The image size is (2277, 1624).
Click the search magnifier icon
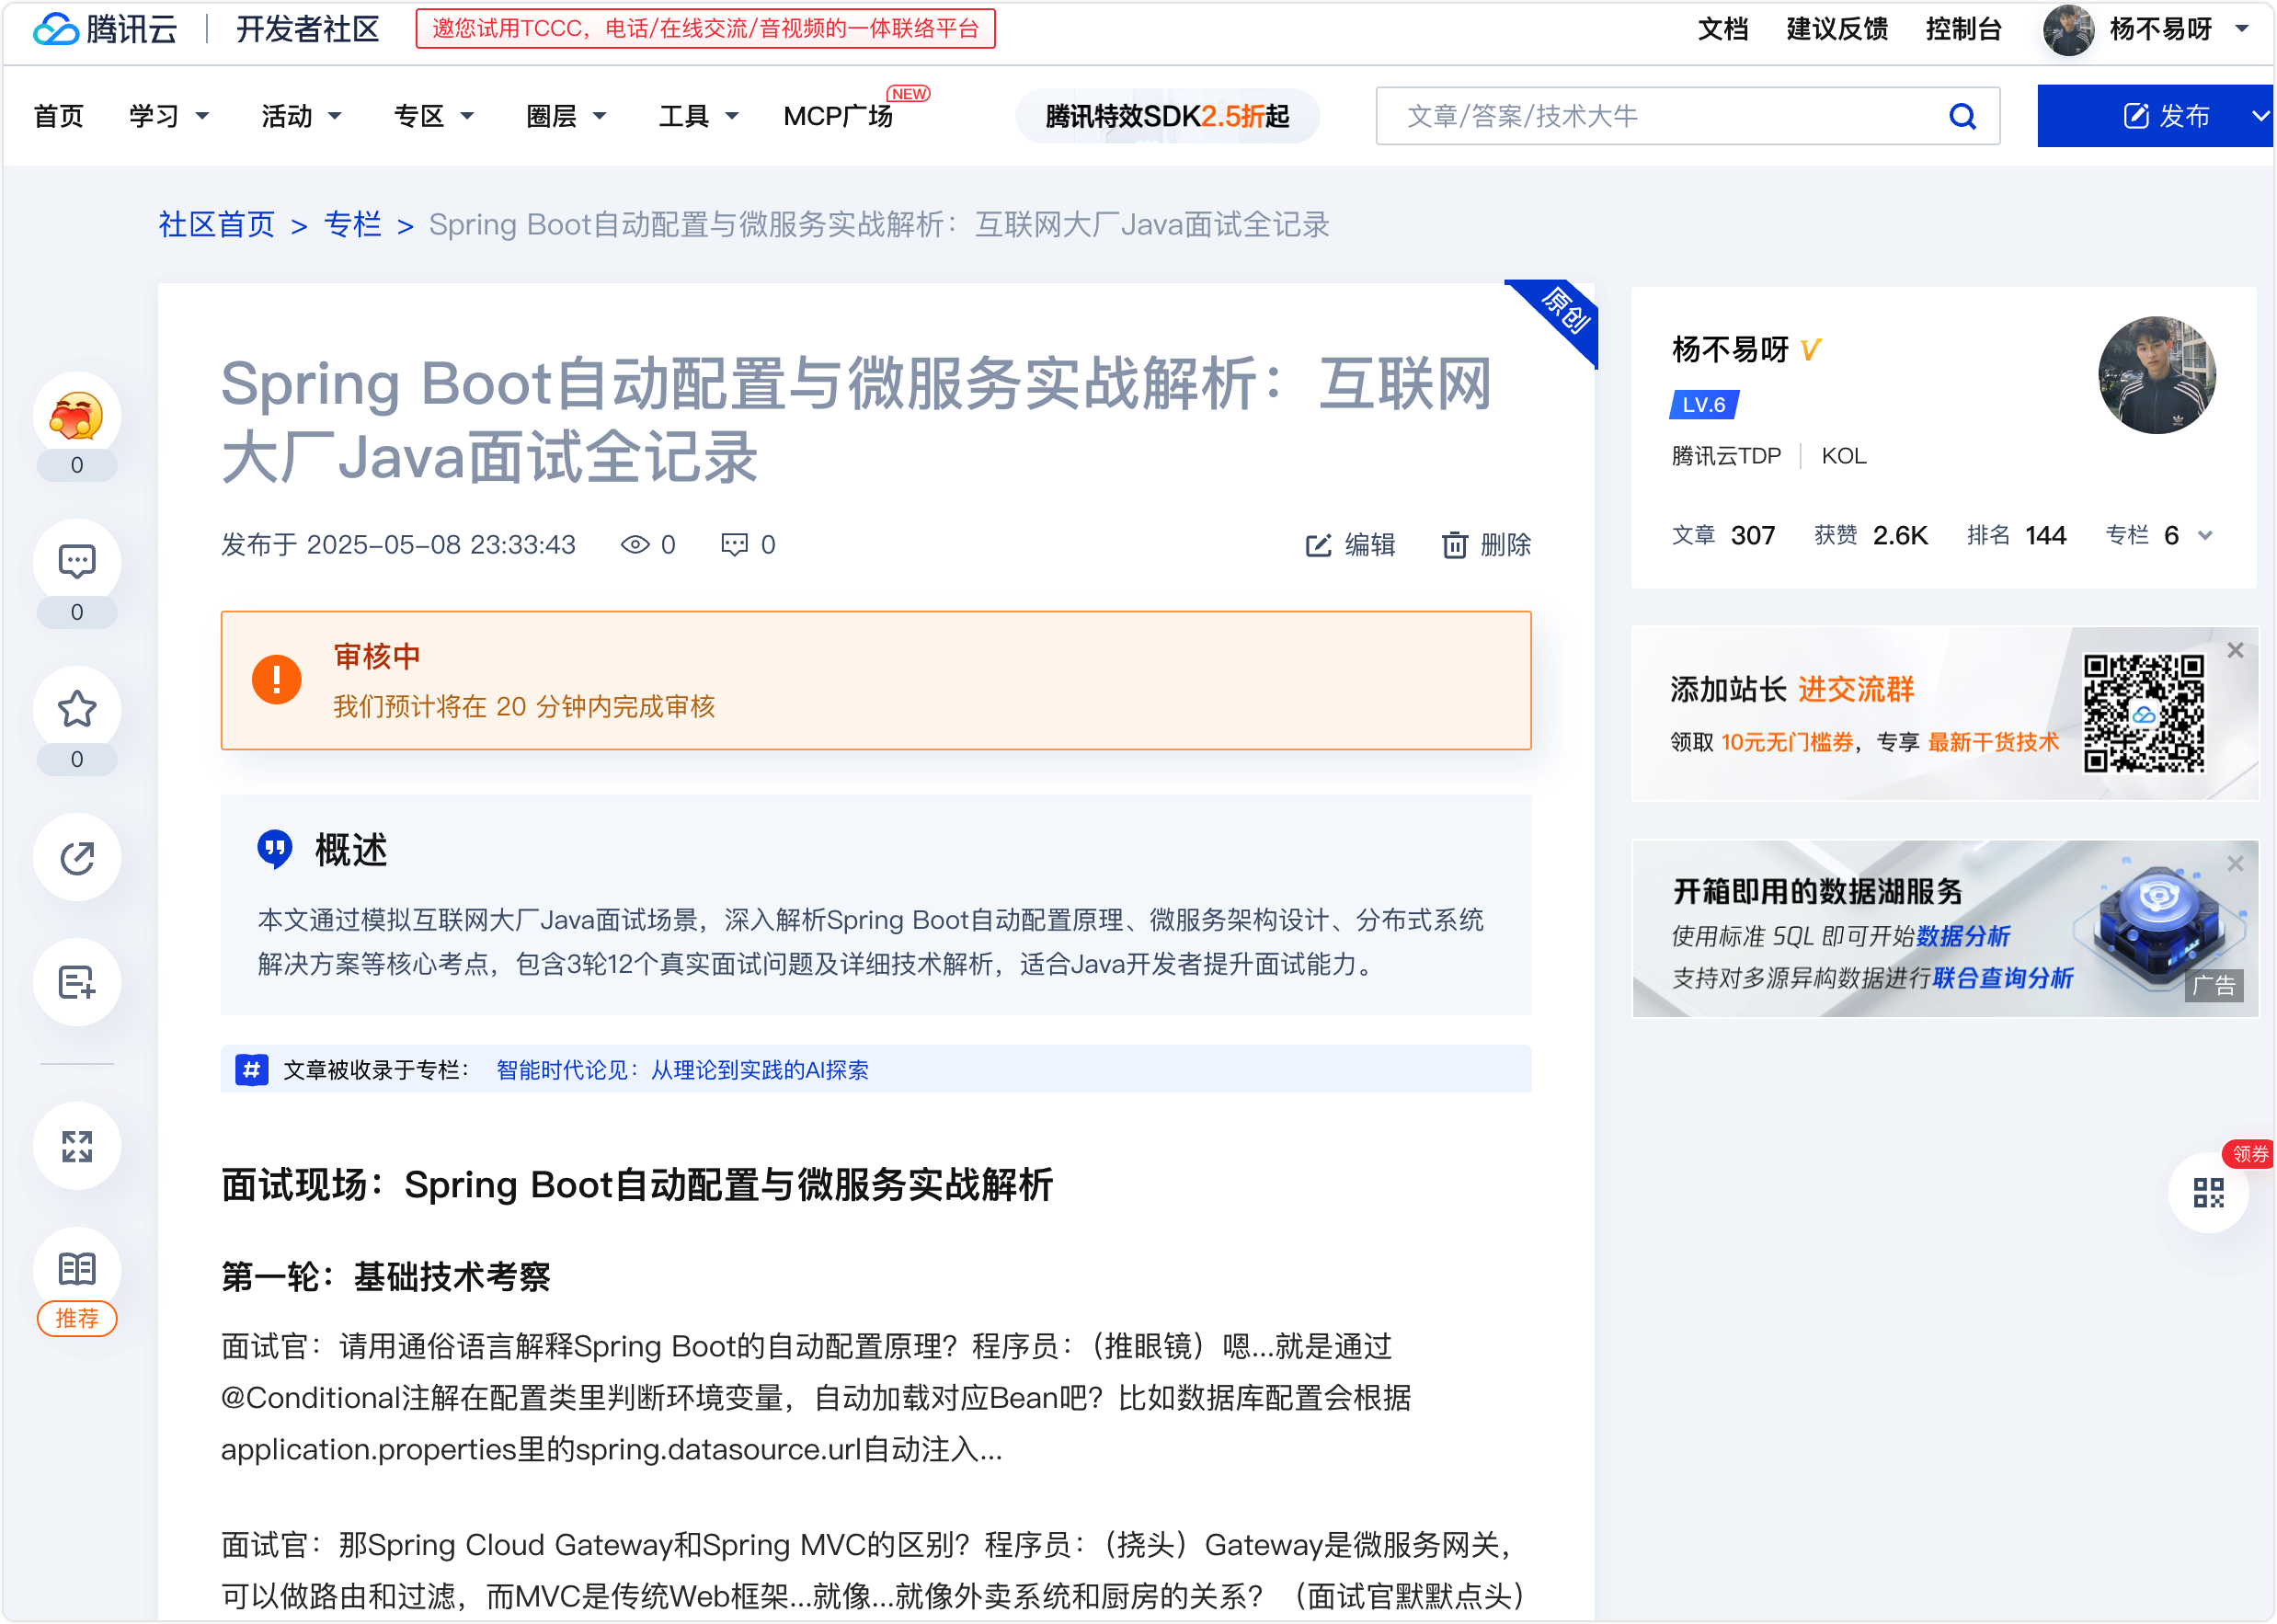(x=1962, y=117)
